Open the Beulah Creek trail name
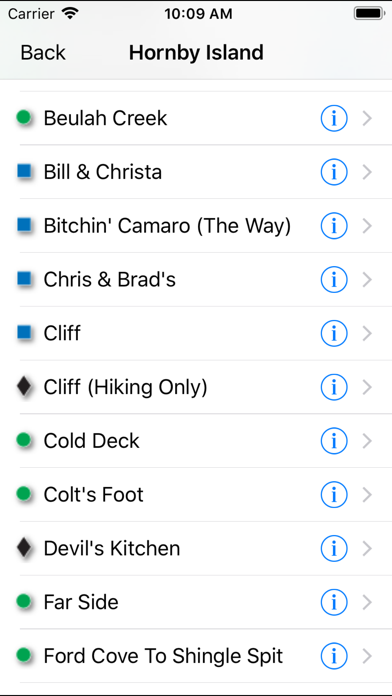Viewport: 392px width, 696px height. (105, 118)
